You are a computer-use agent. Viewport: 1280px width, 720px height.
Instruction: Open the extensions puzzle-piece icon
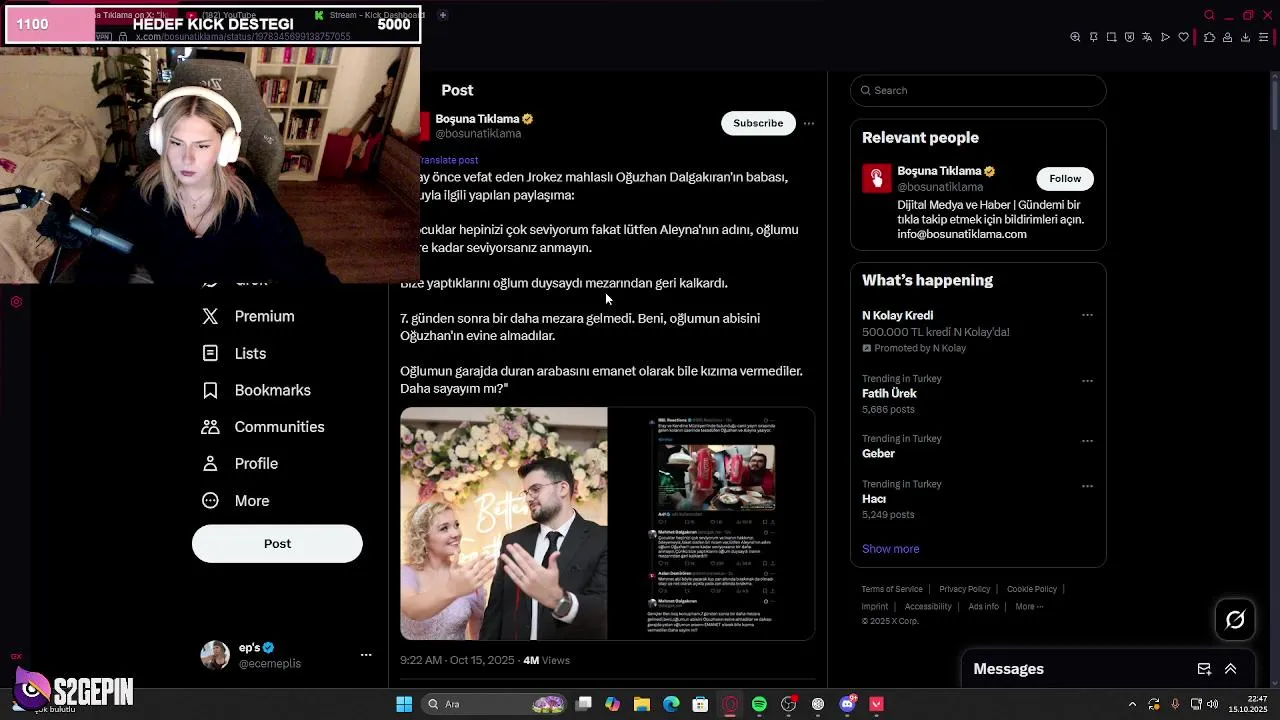(1209, 37)
